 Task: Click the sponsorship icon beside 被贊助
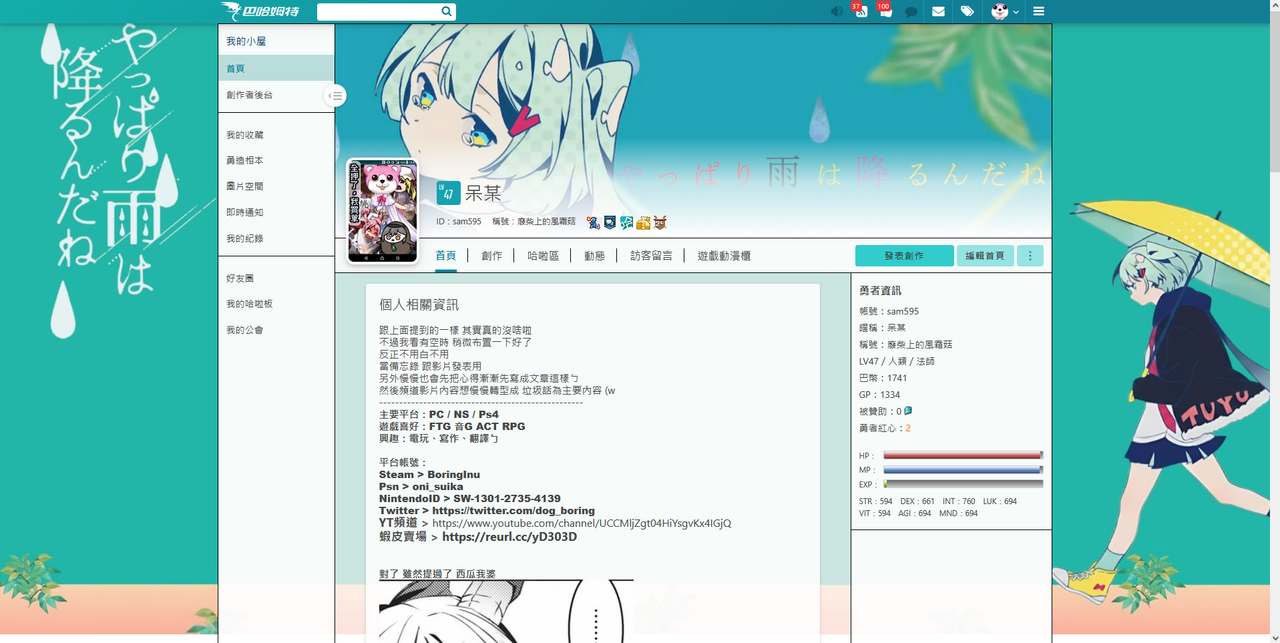tap(908, 411)
